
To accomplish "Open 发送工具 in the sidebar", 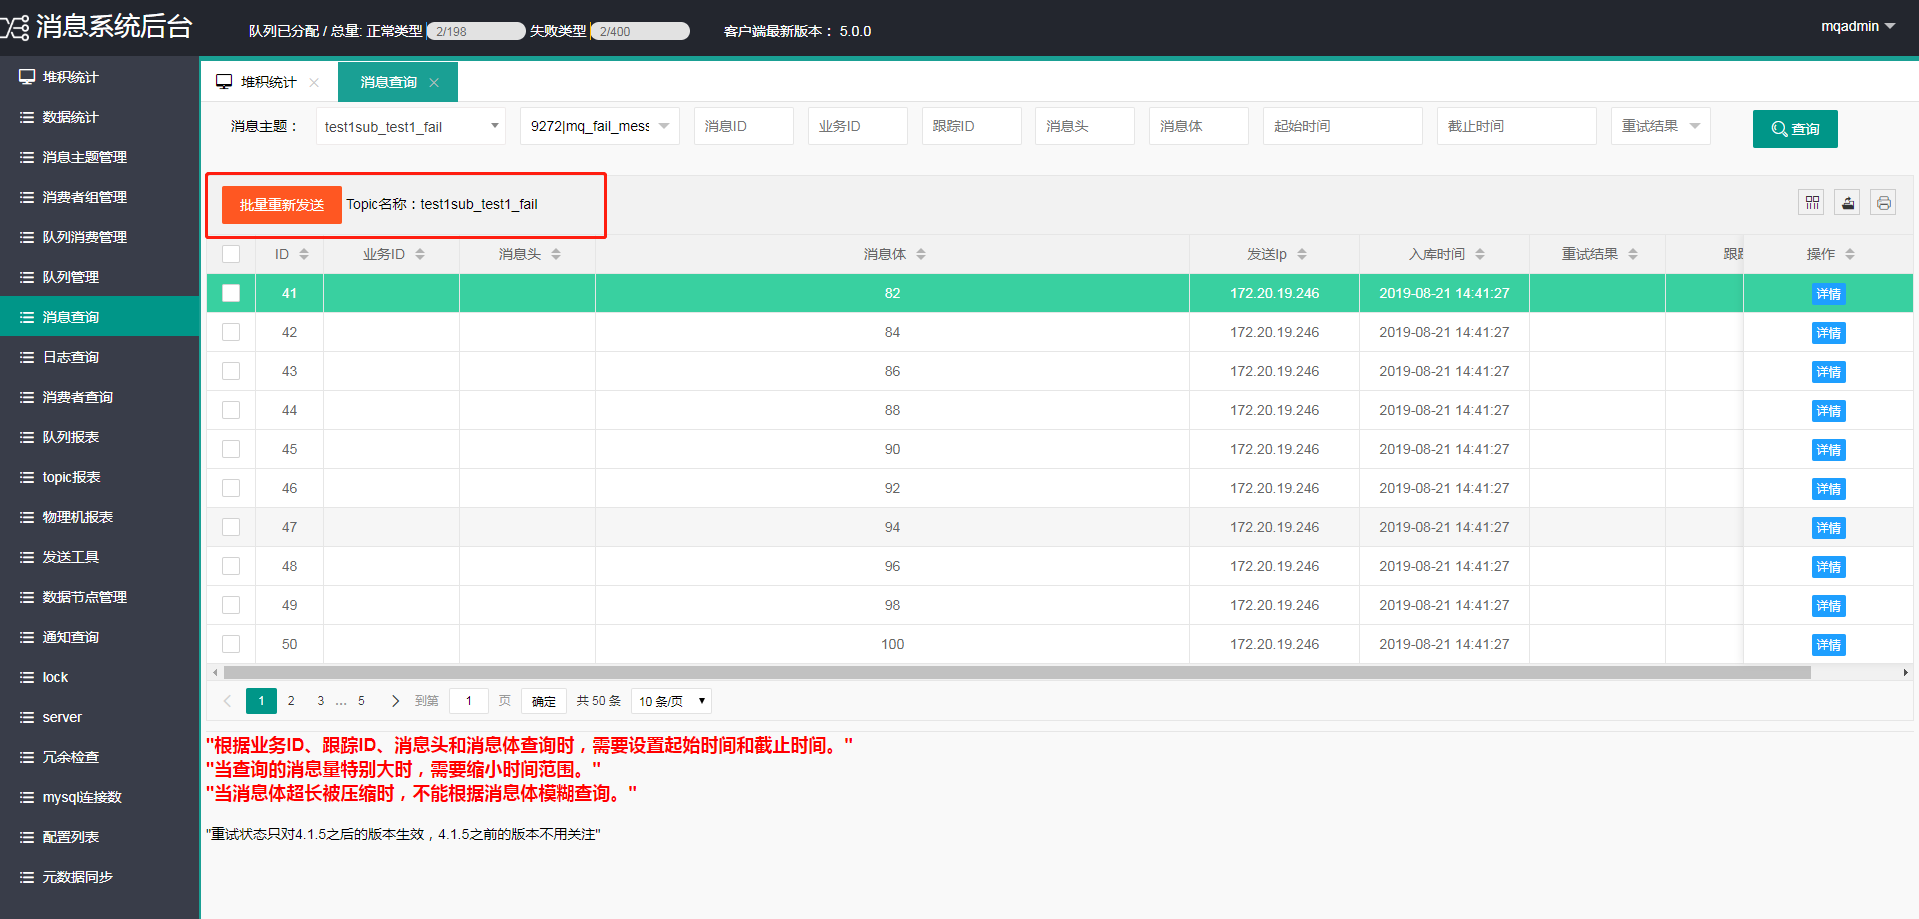I will coord(100,557).
